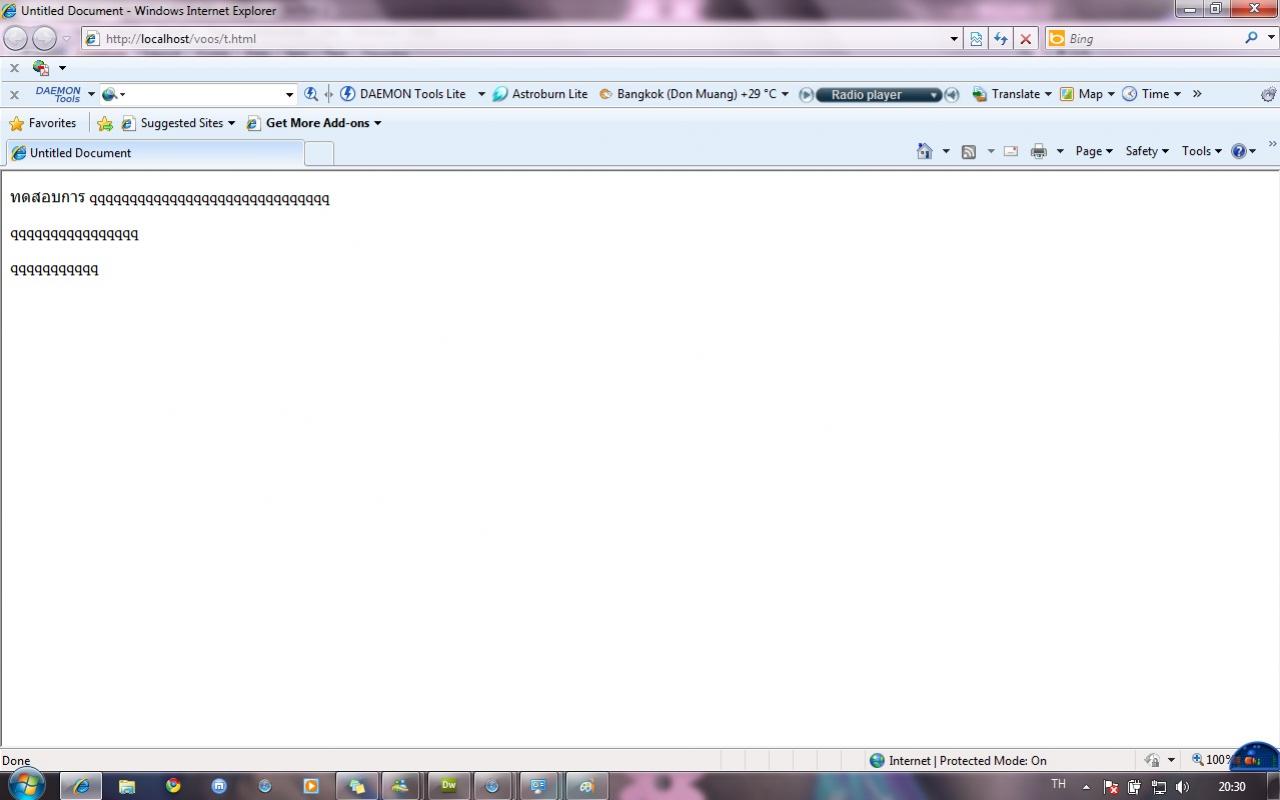Click the page text ทดสอบการ
The image size is (1280, 800).
(x=47, y=197)
